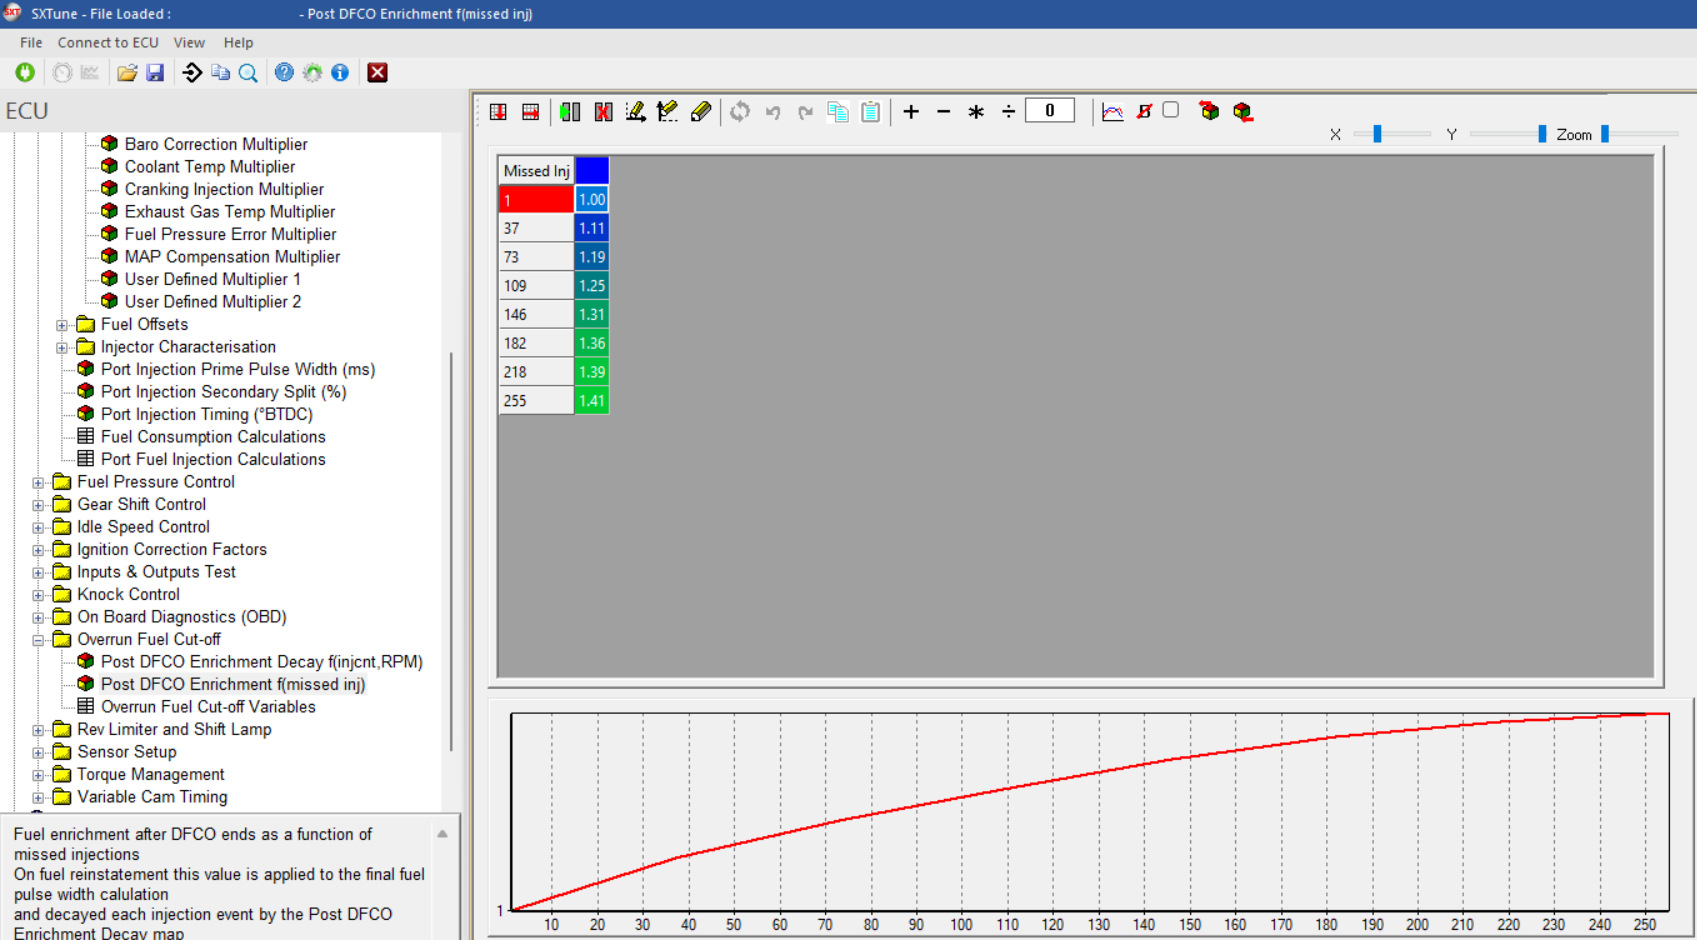The image size is (1697, 940).
Task: Click the two-documents icon in the main toolbar
Action: 220,72
